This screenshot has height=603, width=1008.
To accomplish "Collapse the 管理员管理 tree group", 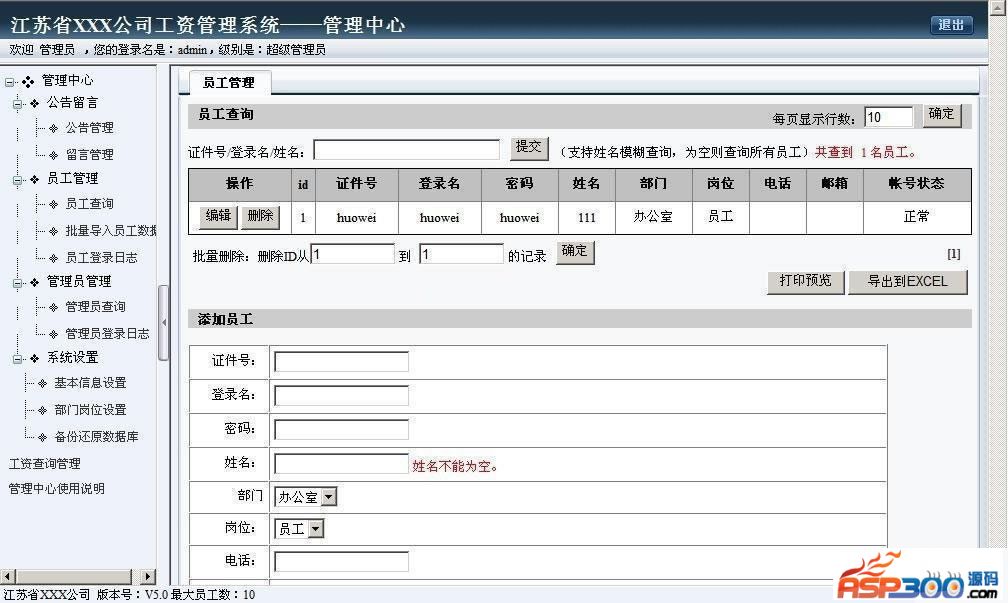I will pos(18,282).
